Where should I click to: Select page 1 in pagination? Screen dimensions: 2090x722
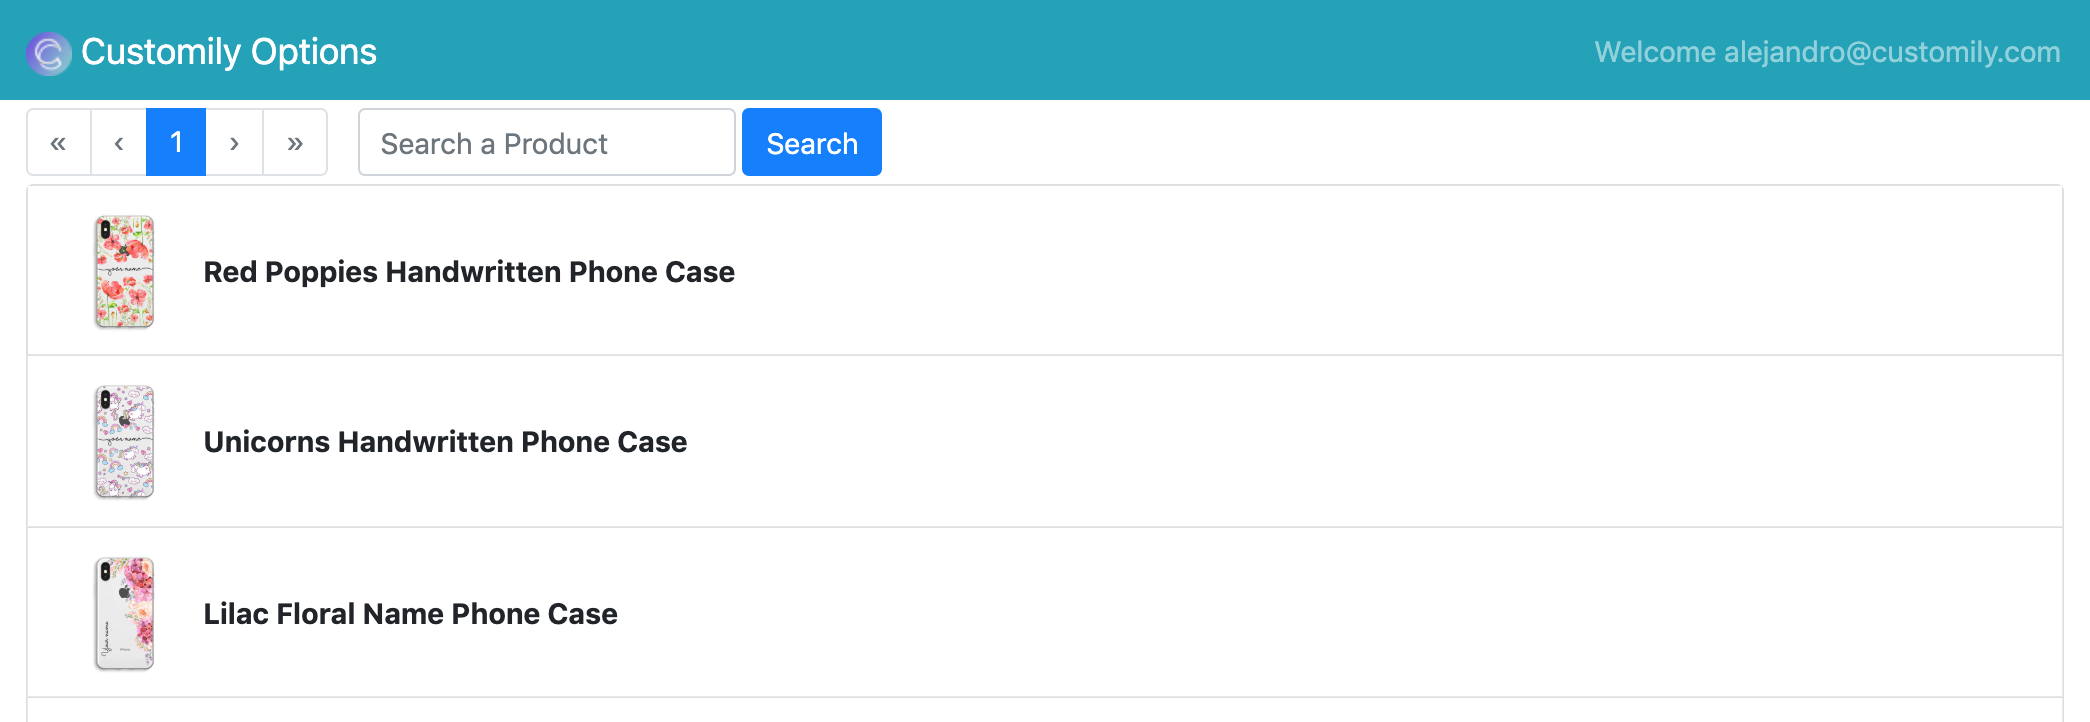(x=176, y=143)
